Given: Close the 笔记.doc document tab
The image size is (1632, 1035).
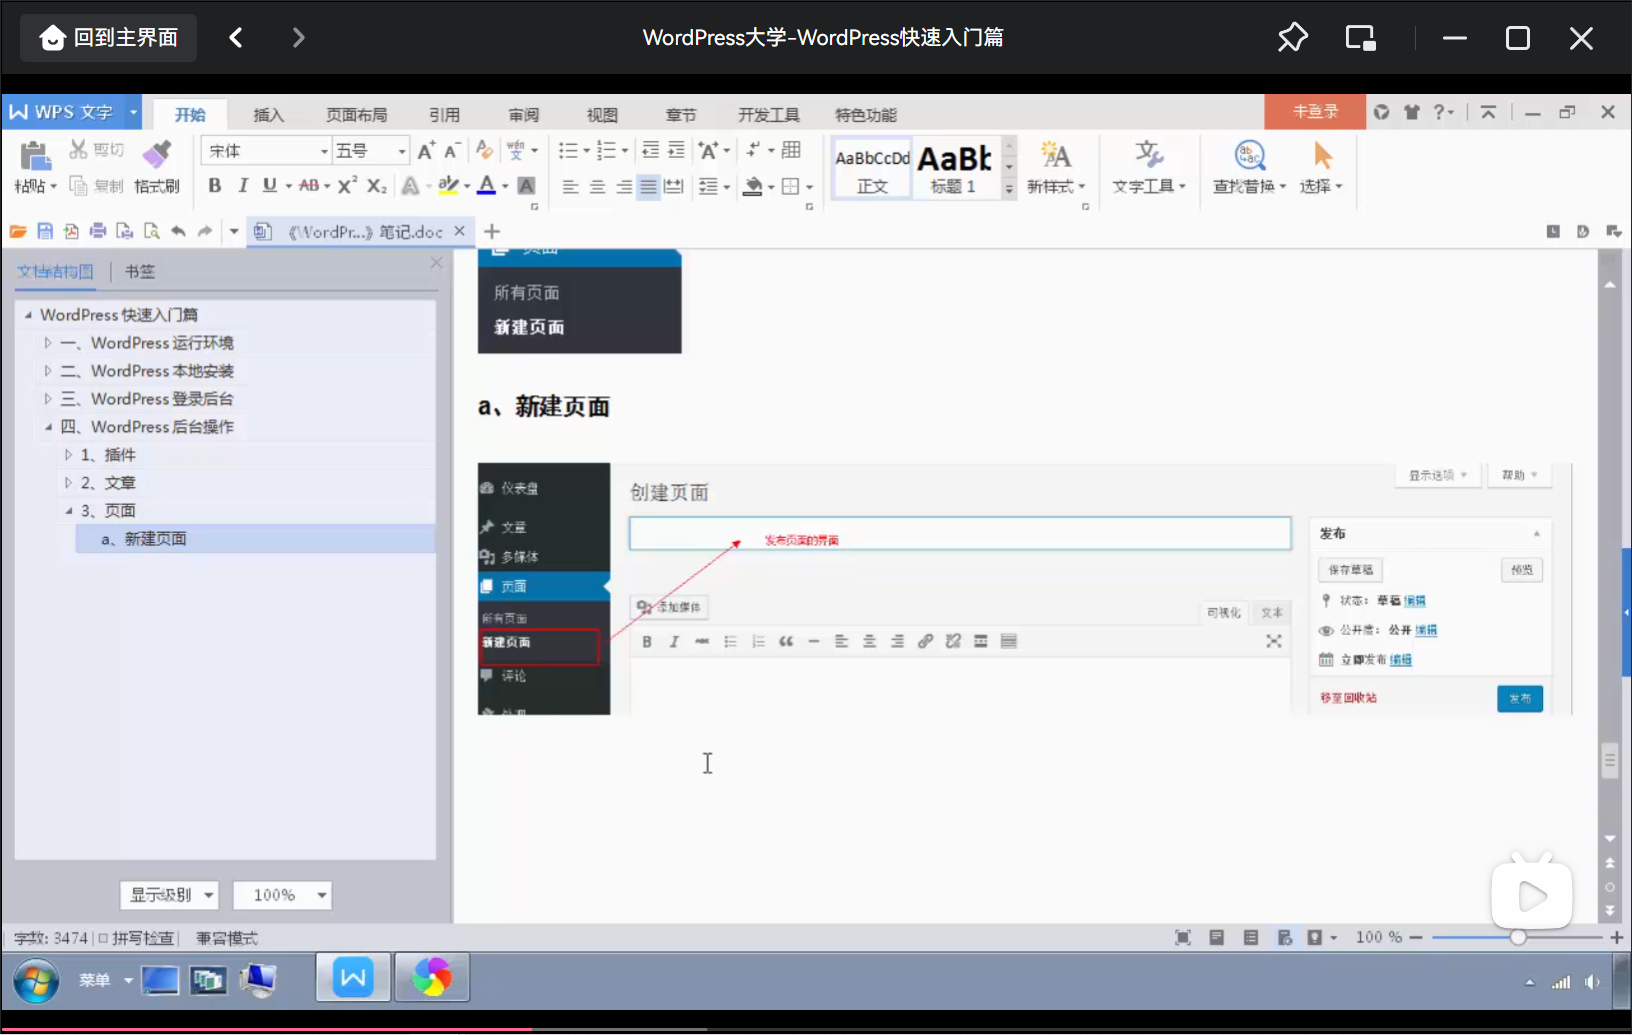Looking at the screenshot, I should click(459, 231).
